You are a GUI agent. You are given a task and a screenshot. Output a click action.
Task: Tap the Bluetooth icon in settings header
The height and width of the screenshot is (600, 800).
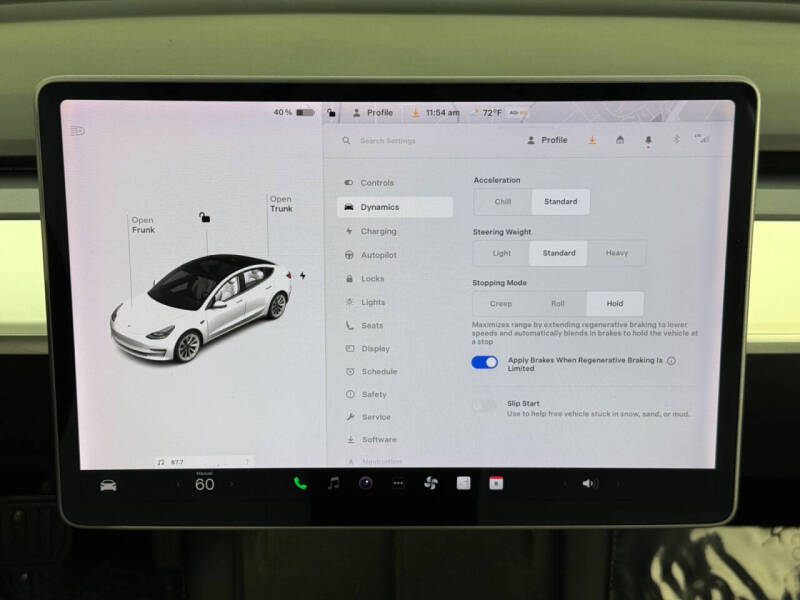pyautogui.click(x=677, y=141)
